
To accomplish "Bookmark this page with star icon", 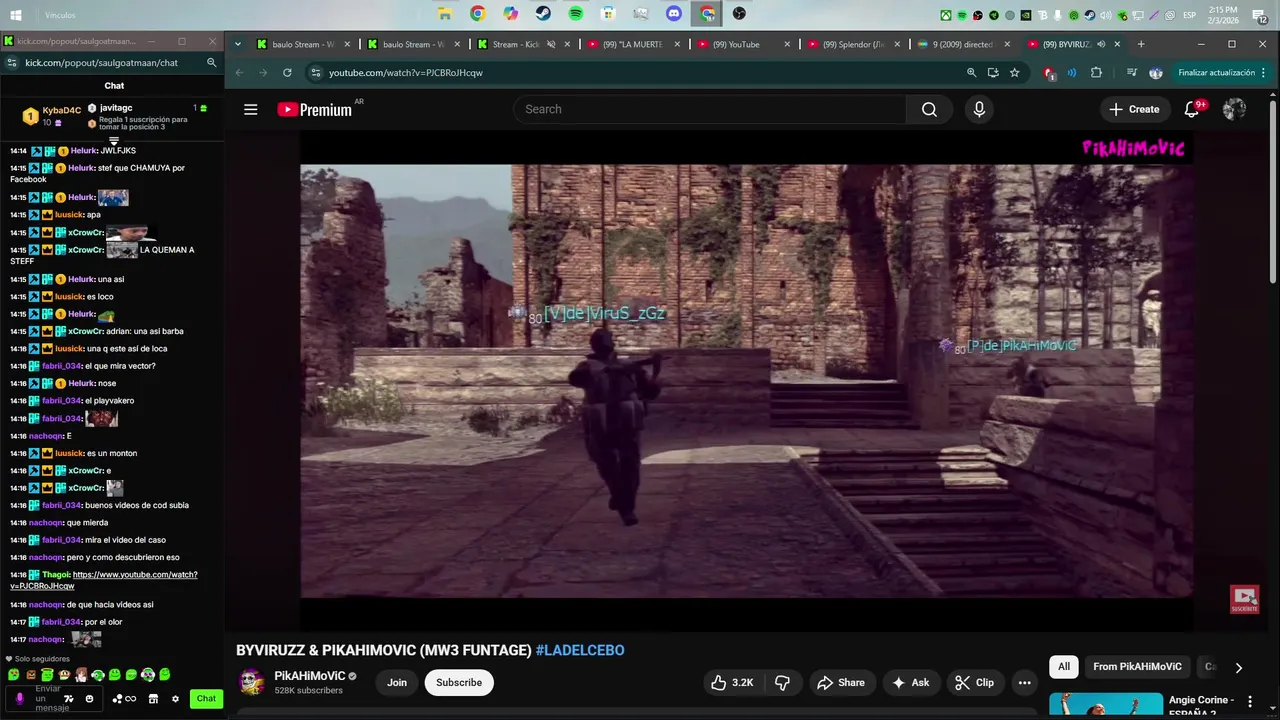I will pos(1014,73).
